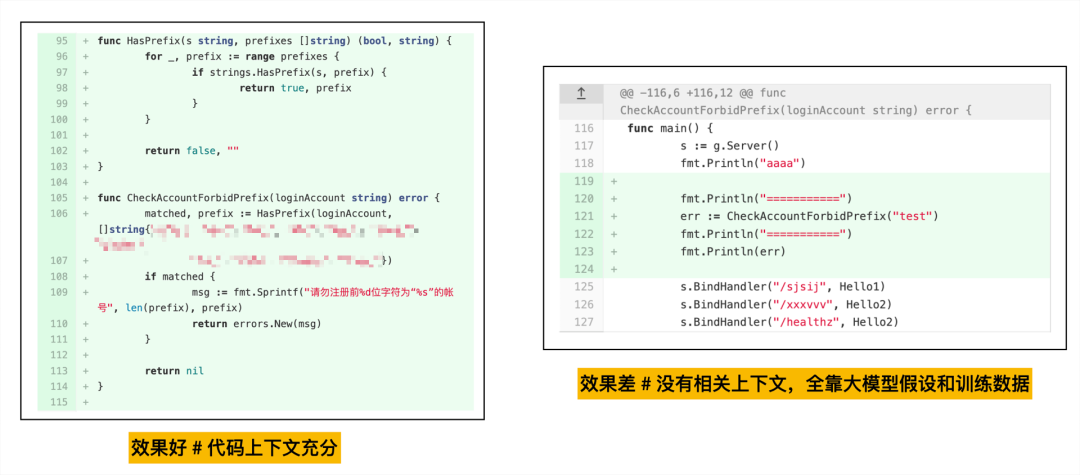Click 'fmt.Println("aaaa")' code line

click(x=742, y=163)
